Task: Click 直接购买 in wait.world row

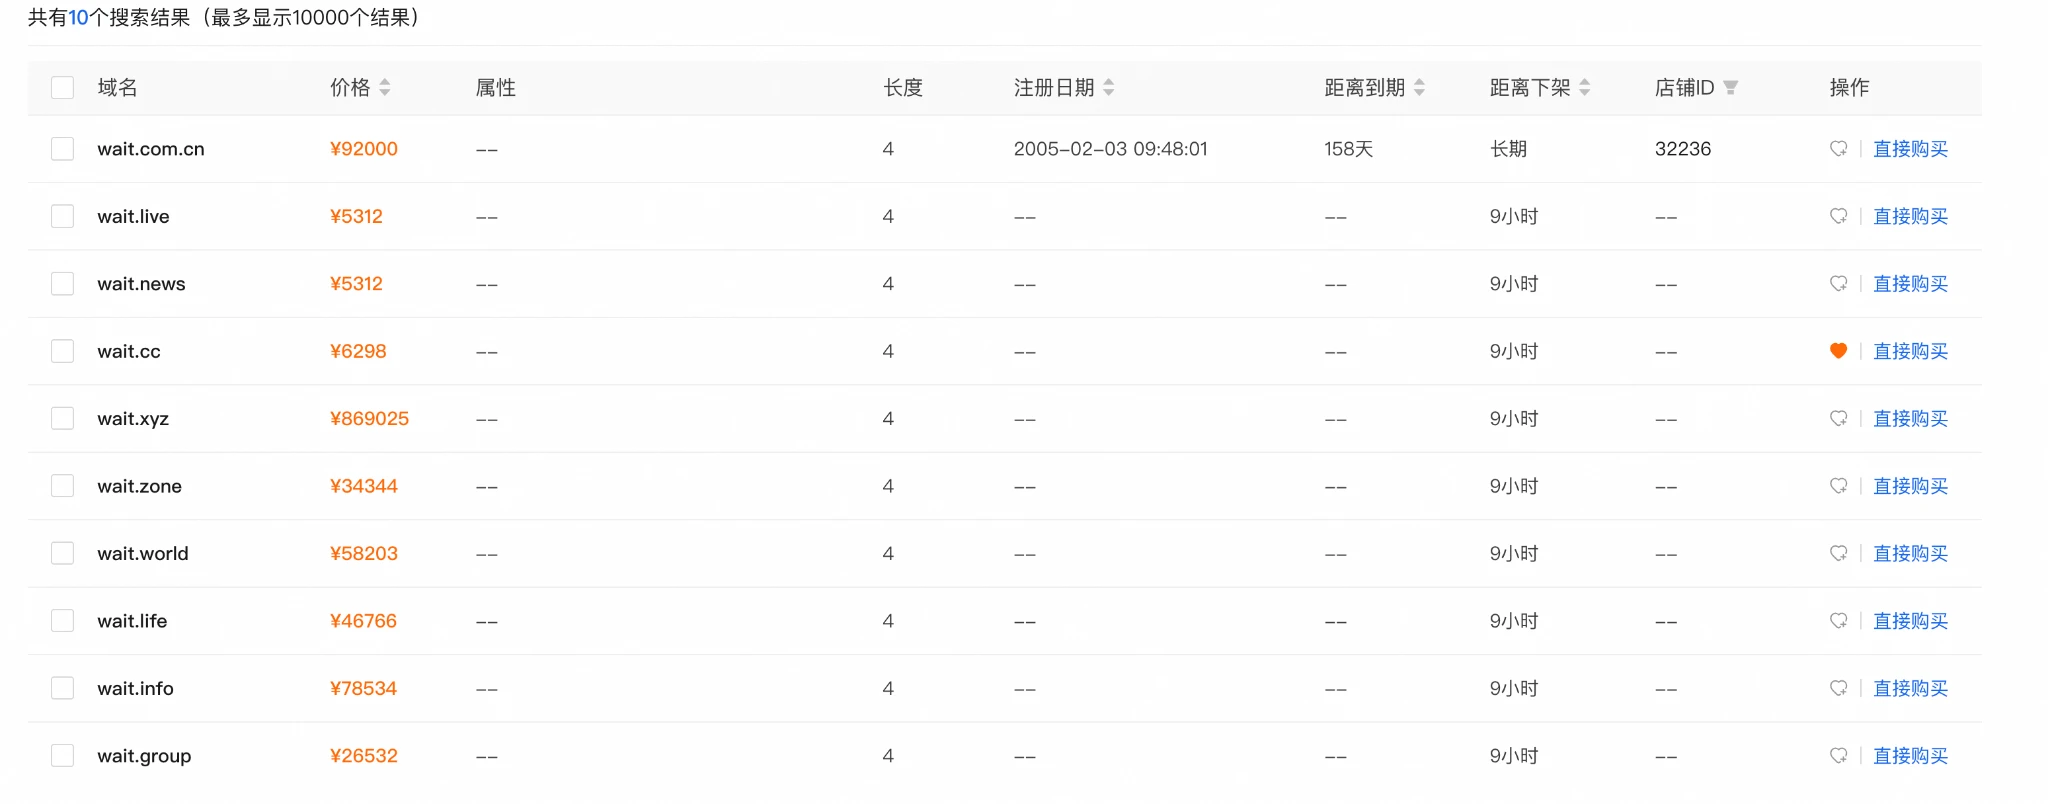Action: click(x=1910, y=553)
